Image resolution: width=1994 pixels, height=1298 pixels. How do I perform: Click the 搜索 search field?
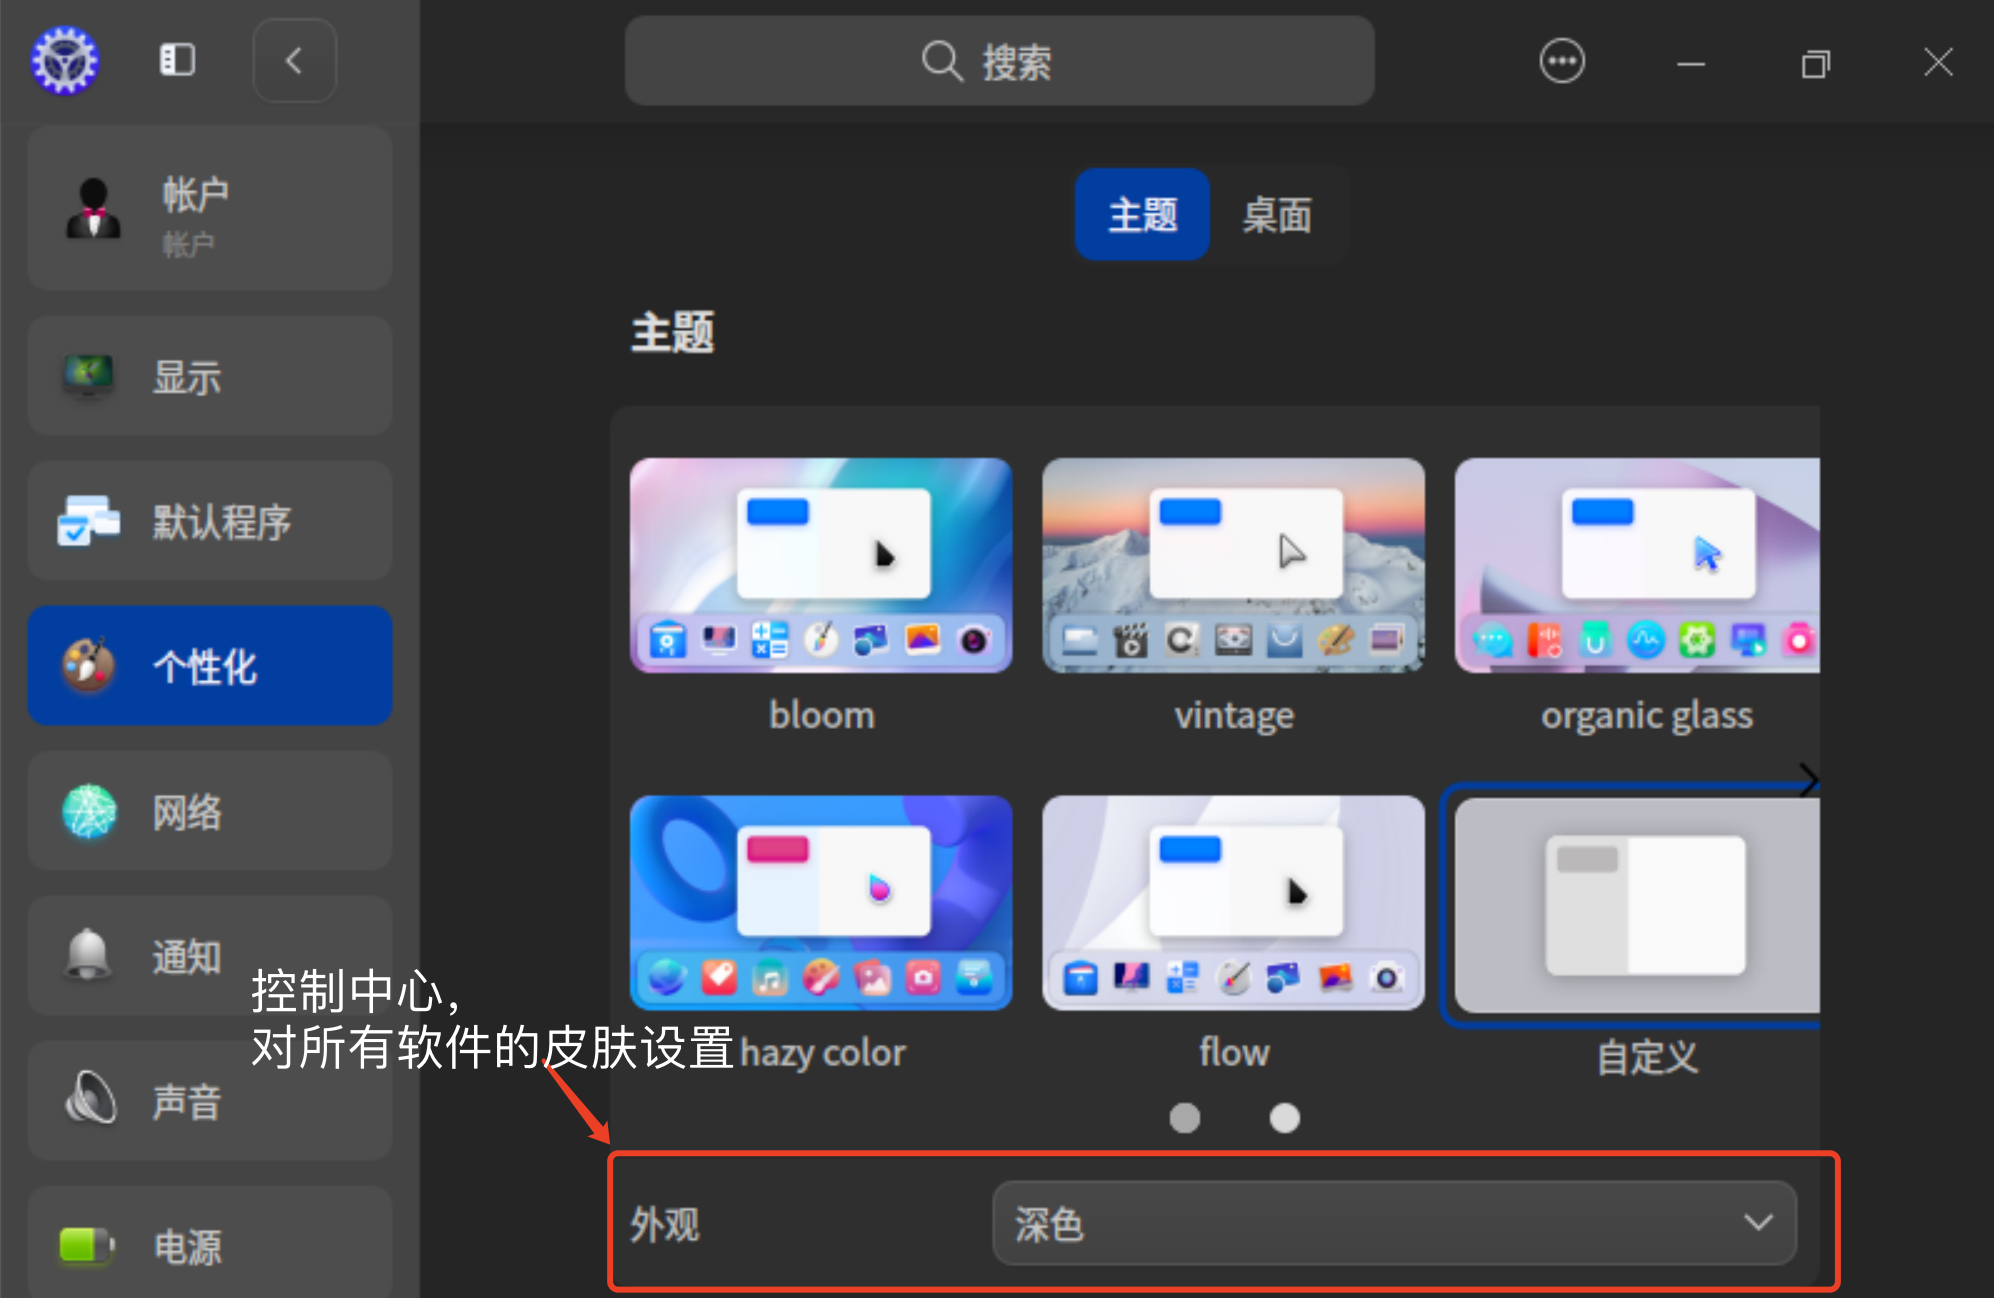click(x=999, y=62)
